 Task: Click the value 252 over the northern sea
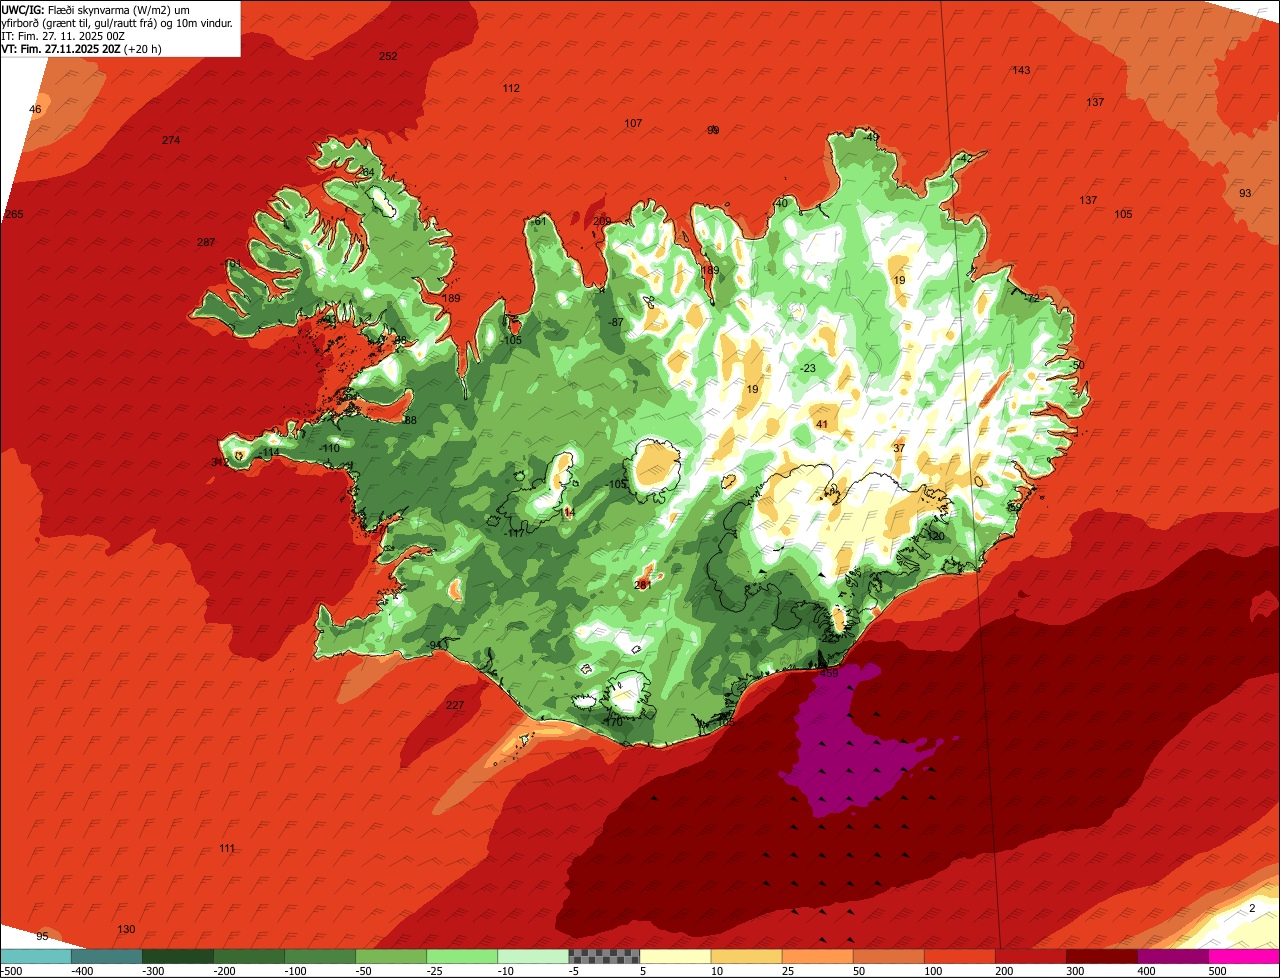pos(388,56)
